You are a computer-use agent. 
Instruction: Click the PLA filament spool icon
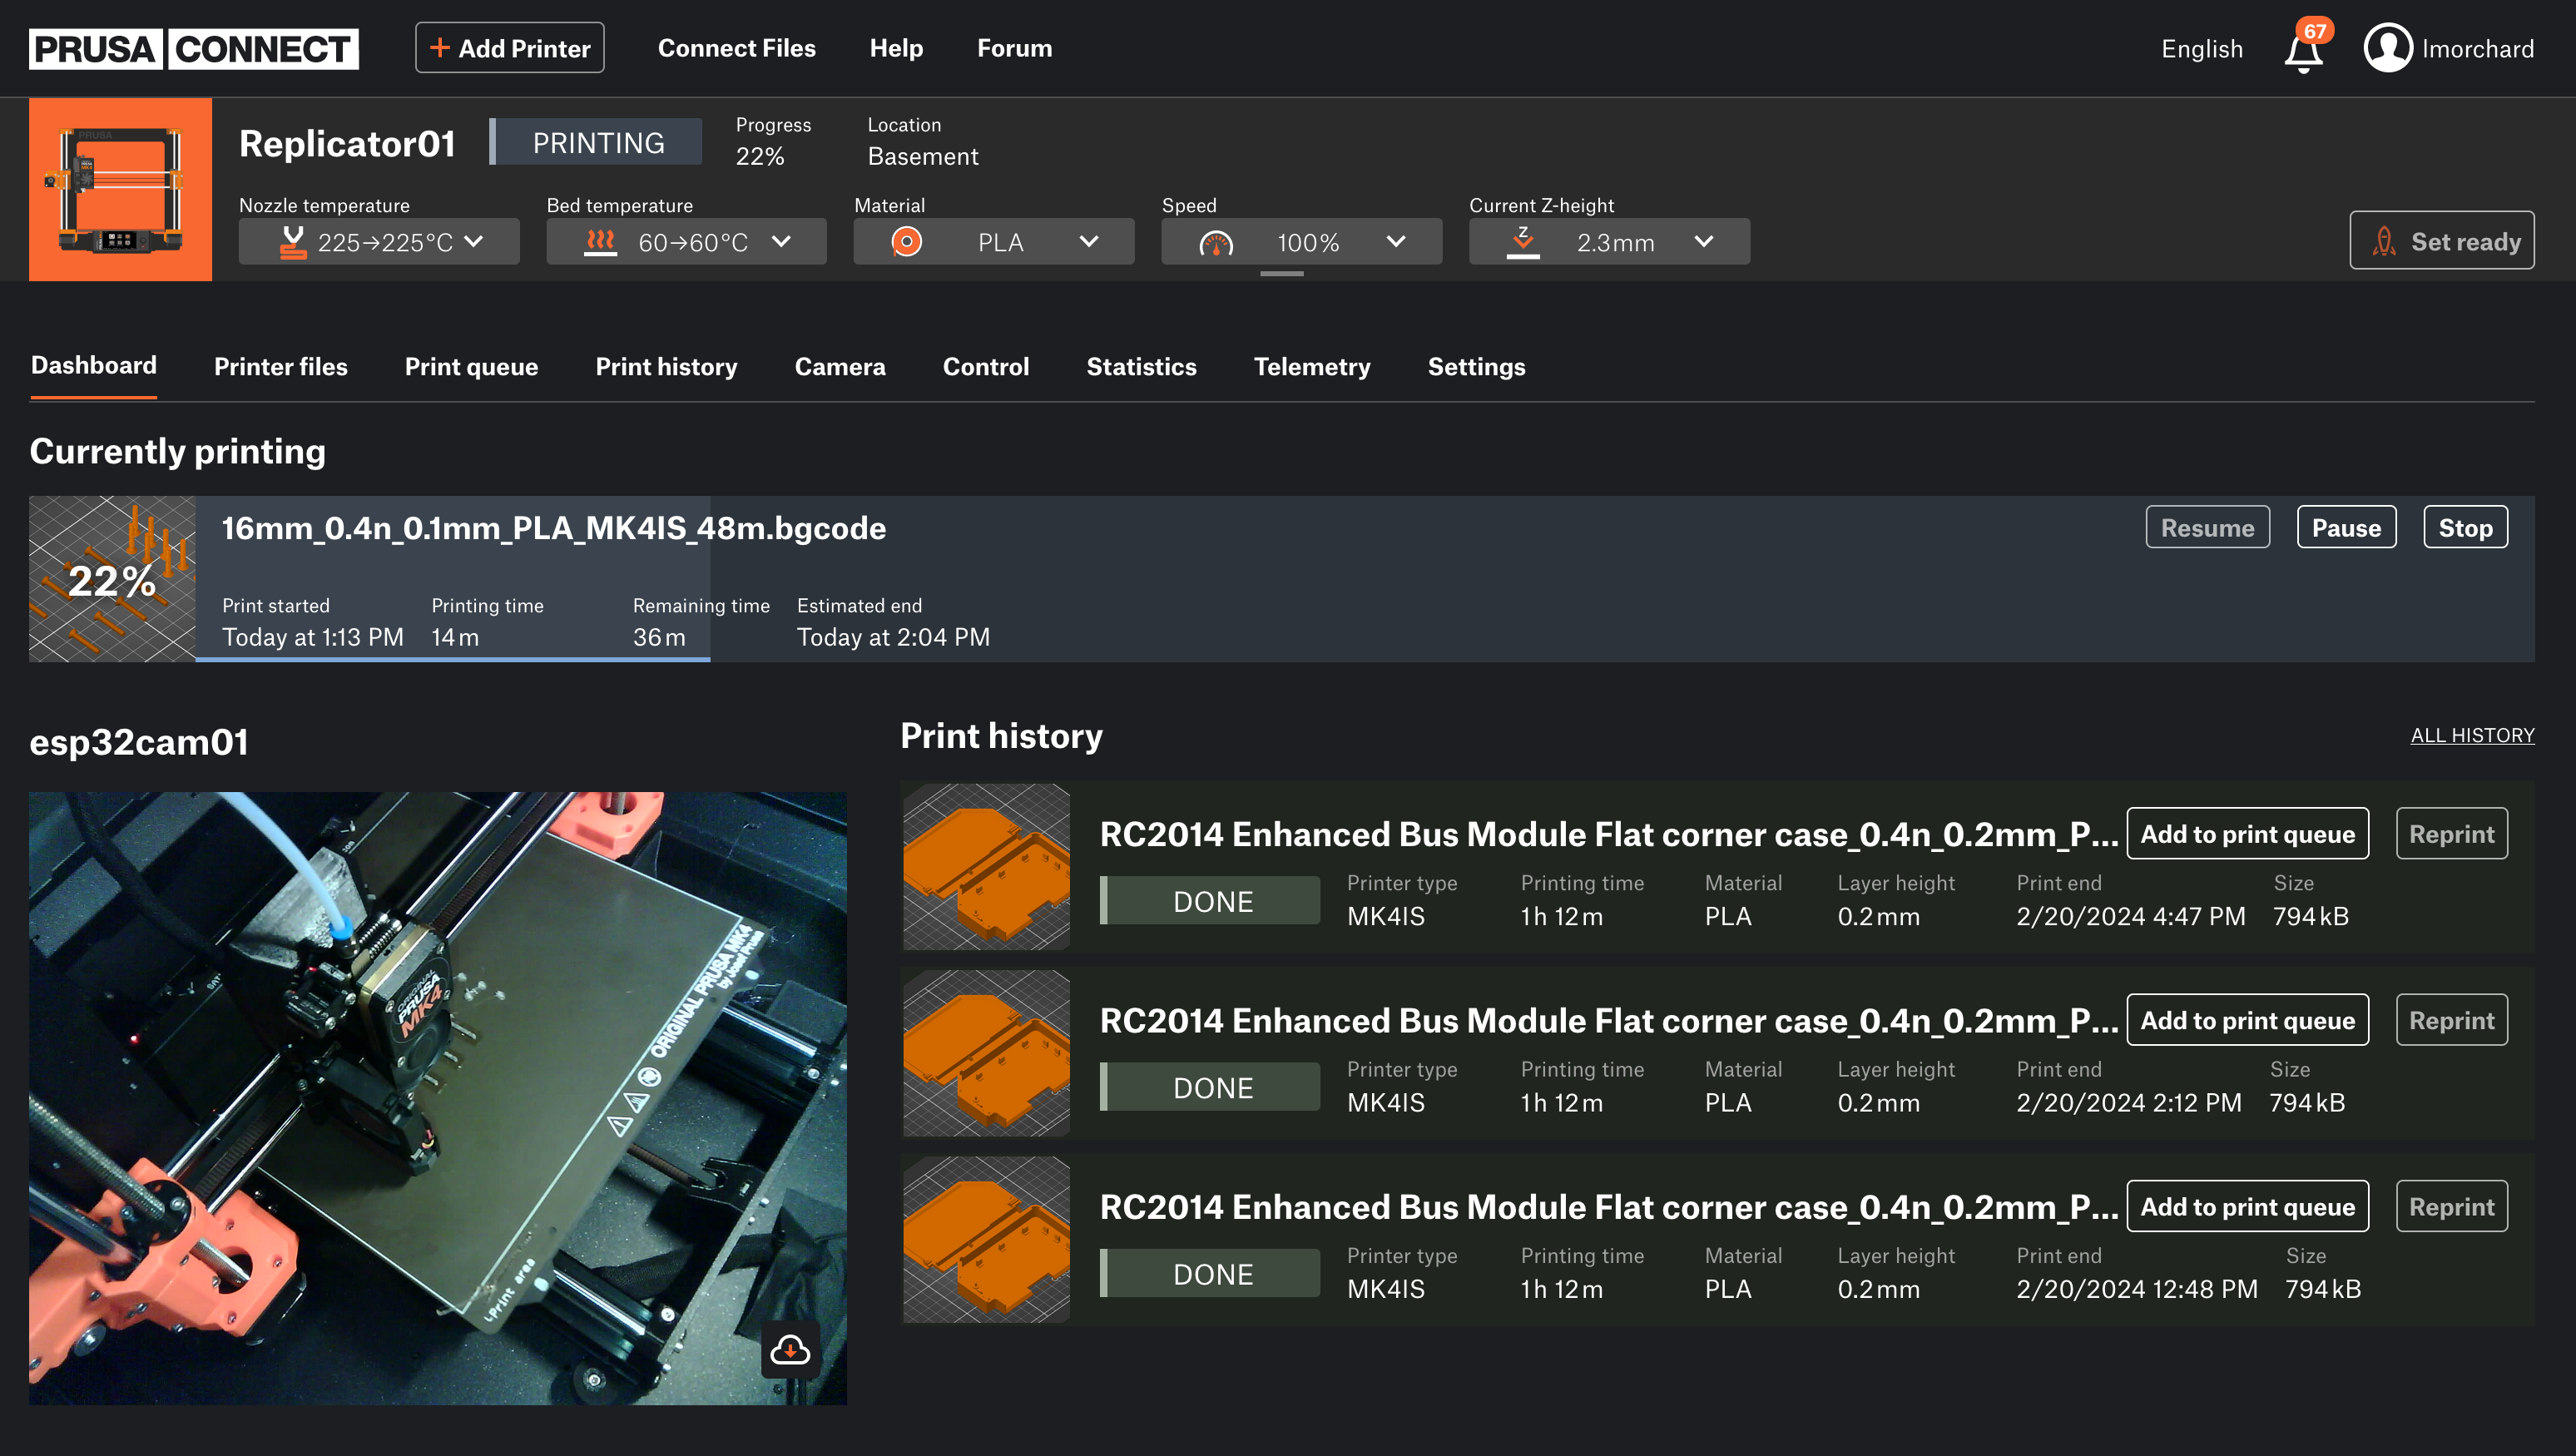pyautogui.click(x=906, y=242)
